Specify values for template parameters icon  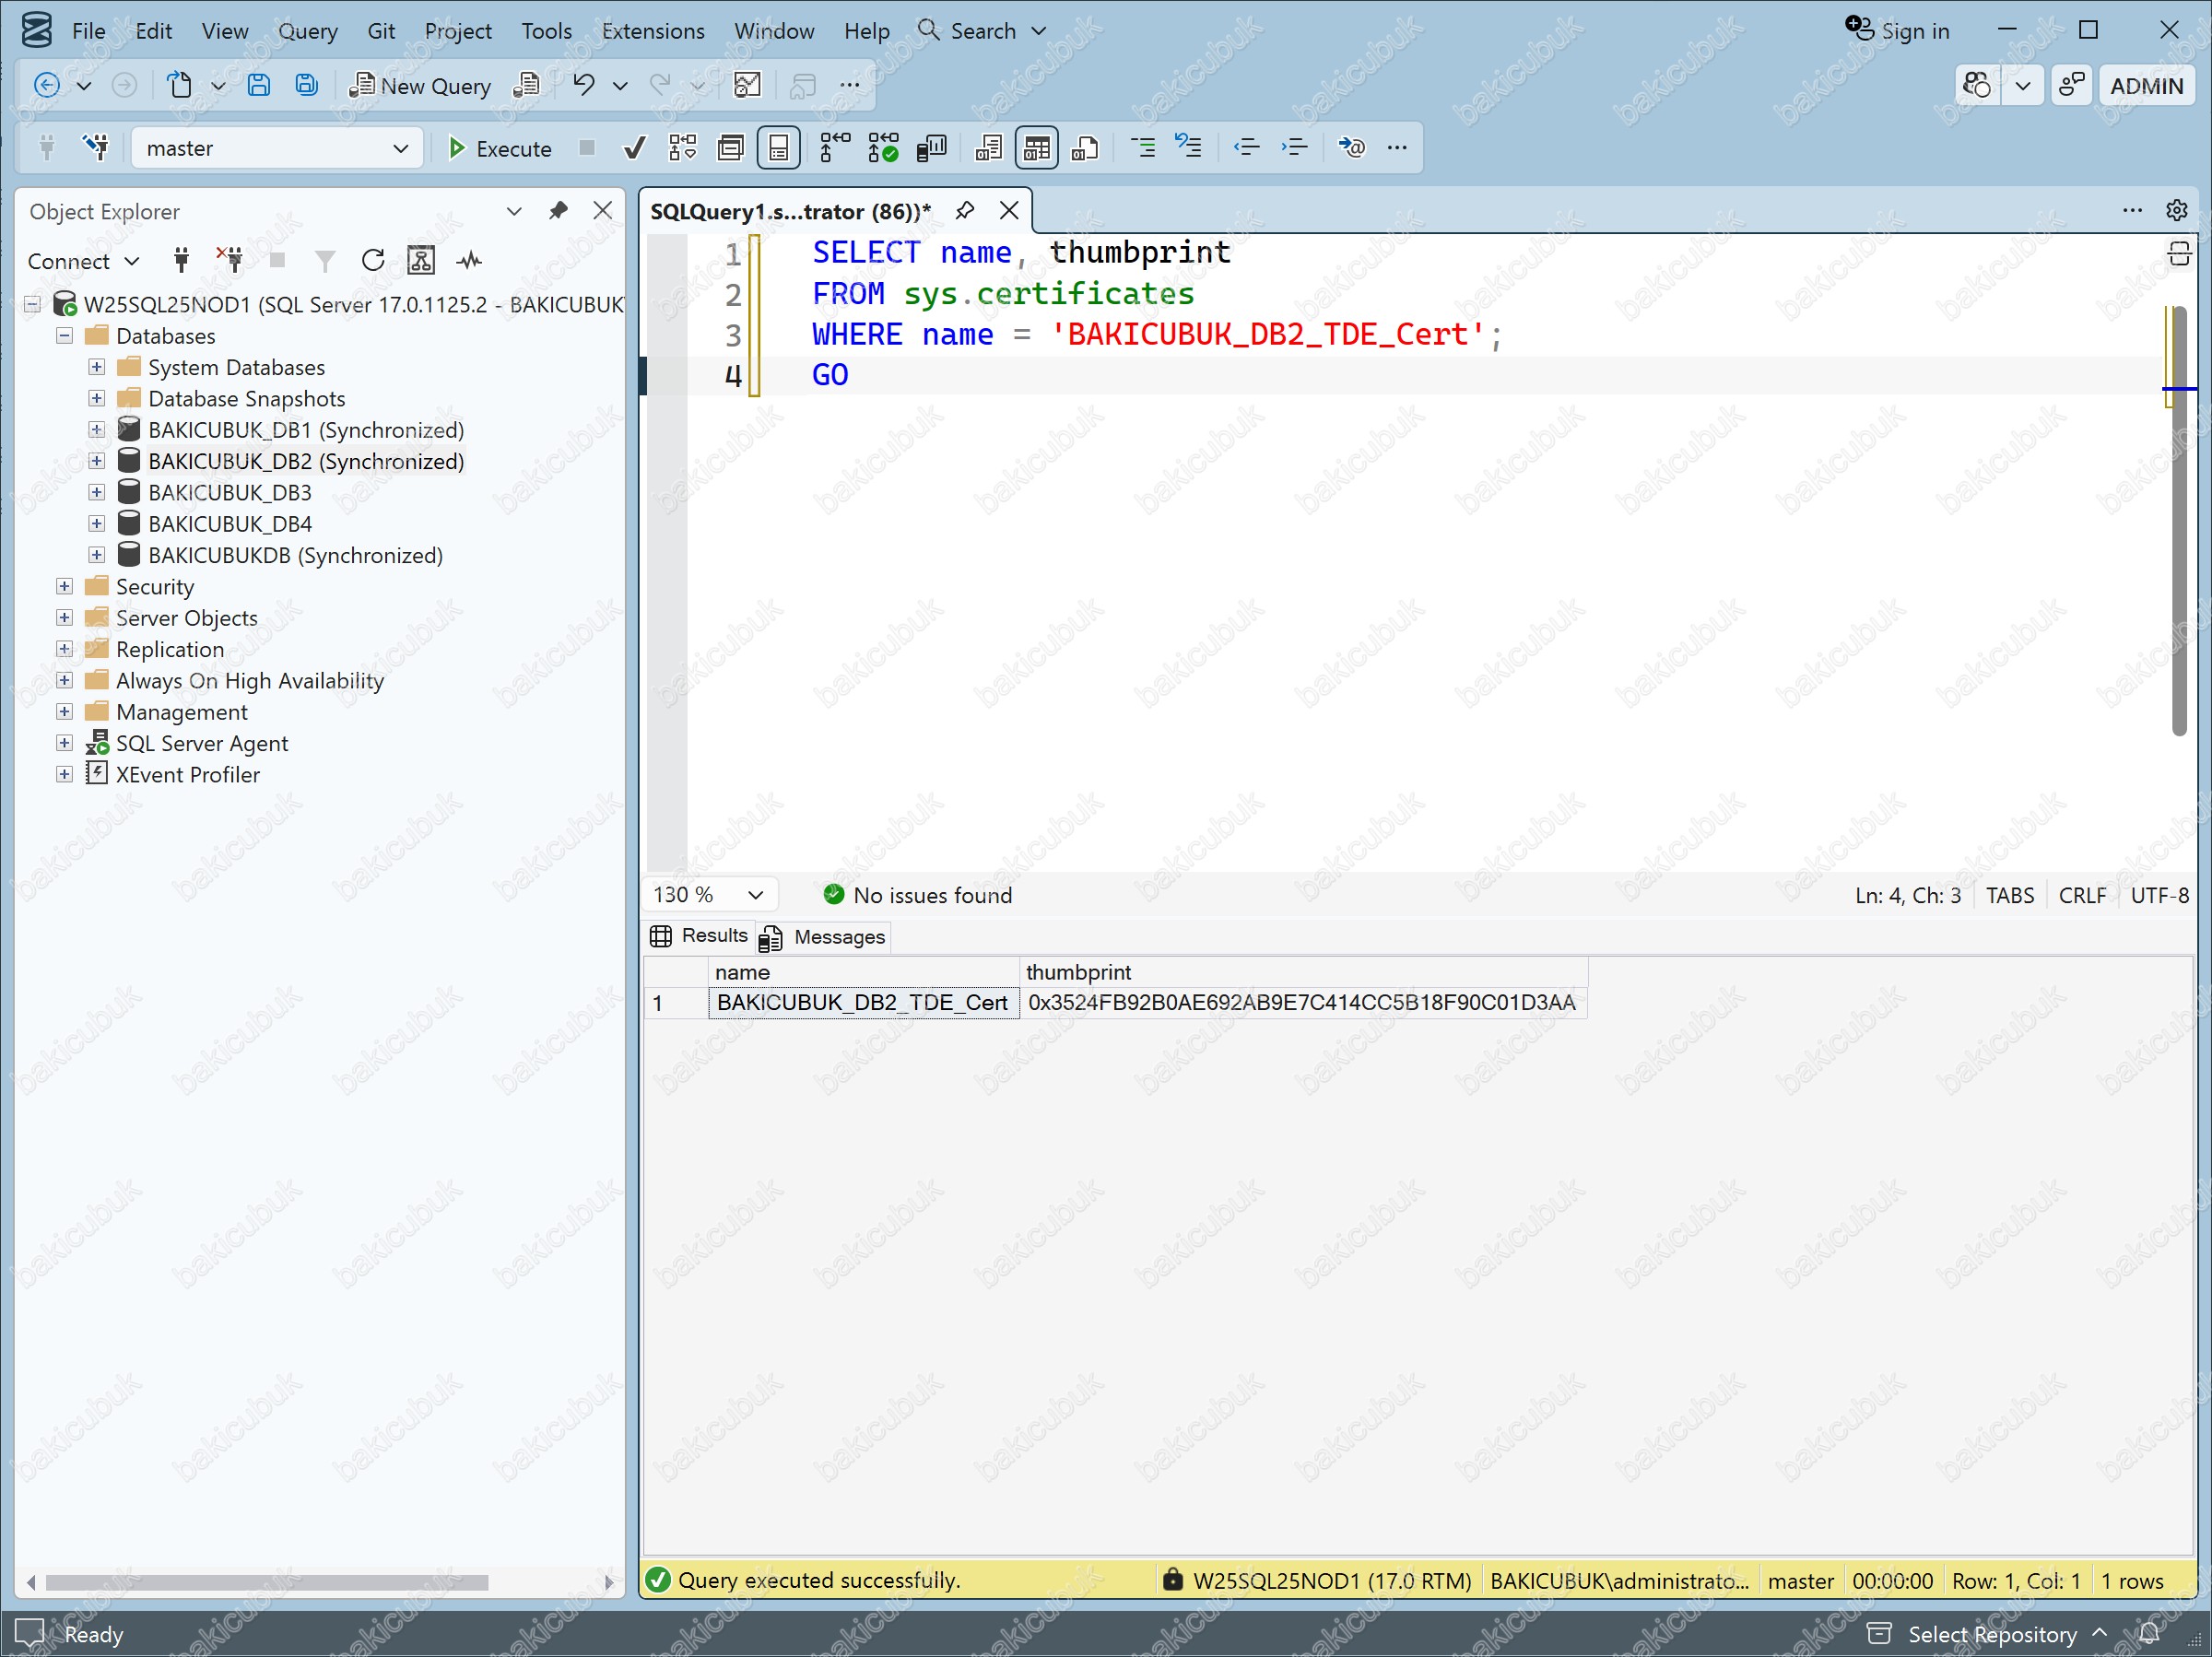tap(1351, 148)
